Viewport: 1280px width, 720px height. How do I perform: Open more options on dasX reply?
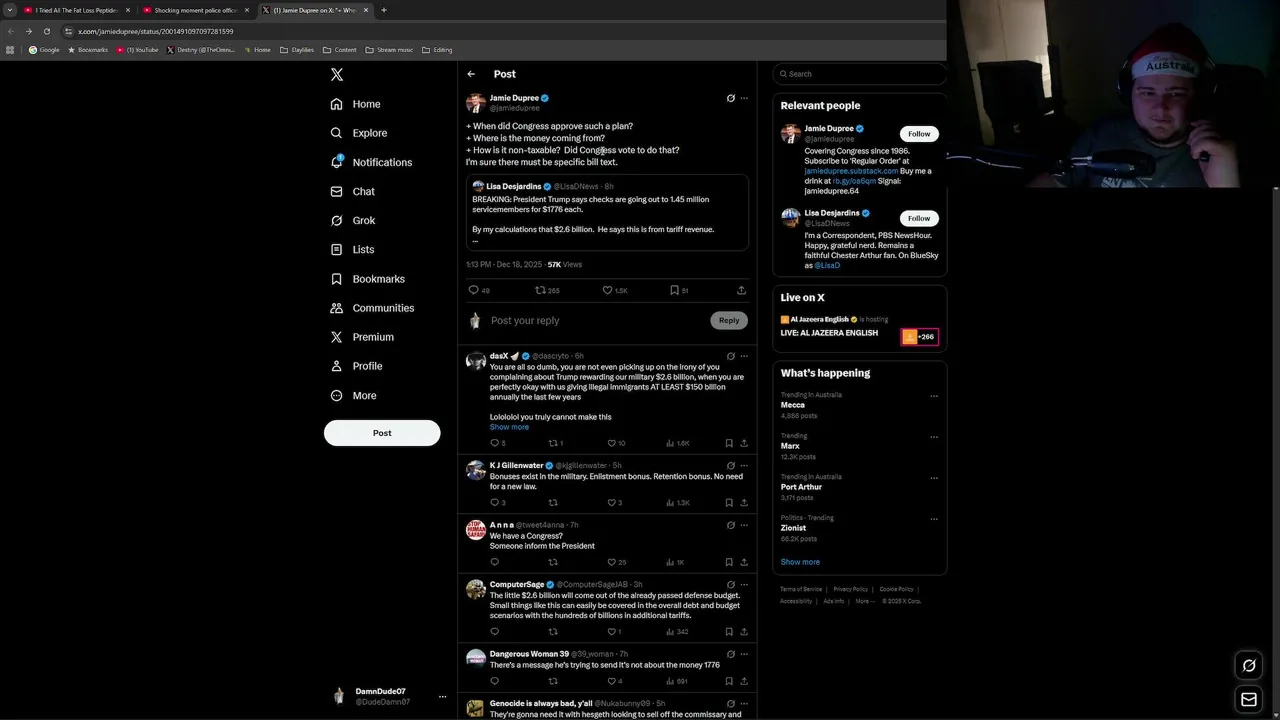[x=744, y=356]
